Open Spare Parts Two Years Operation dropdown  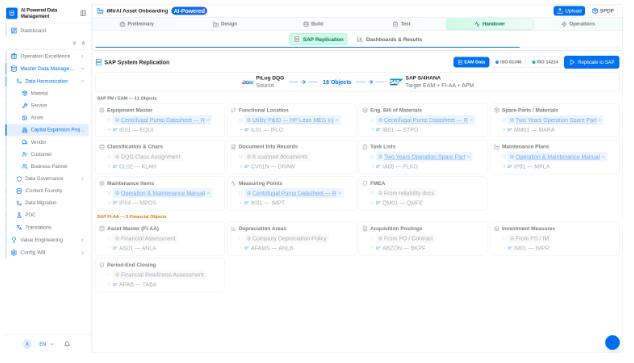[556, 120]
